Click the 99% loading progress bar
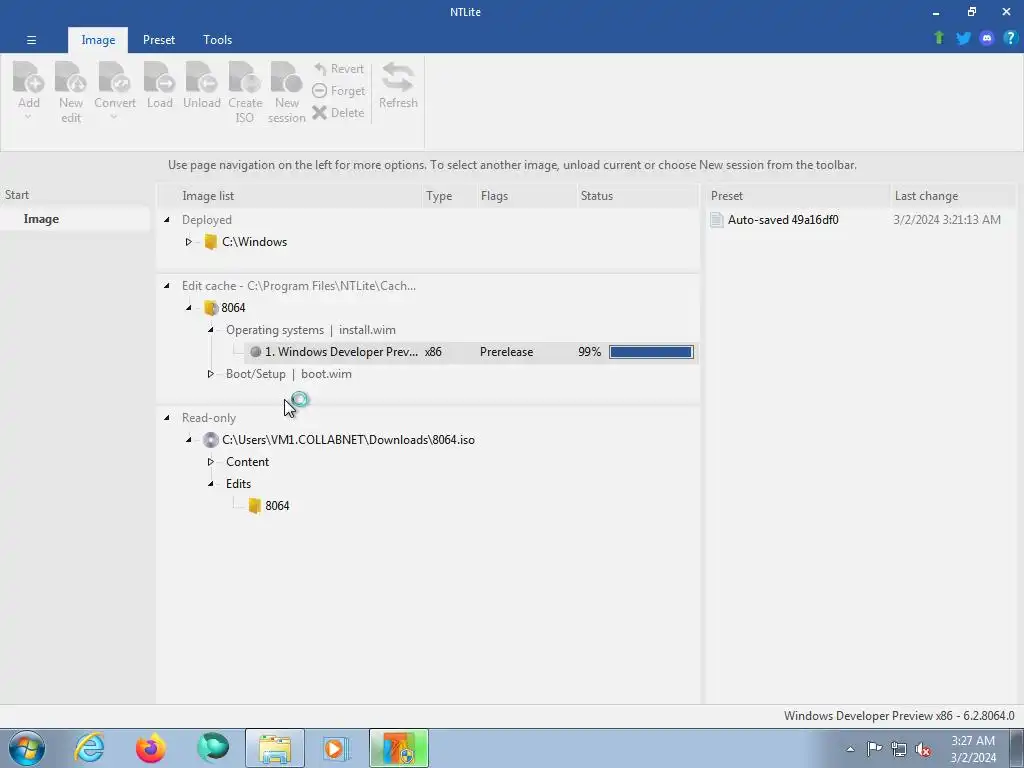 click(650, 352)
